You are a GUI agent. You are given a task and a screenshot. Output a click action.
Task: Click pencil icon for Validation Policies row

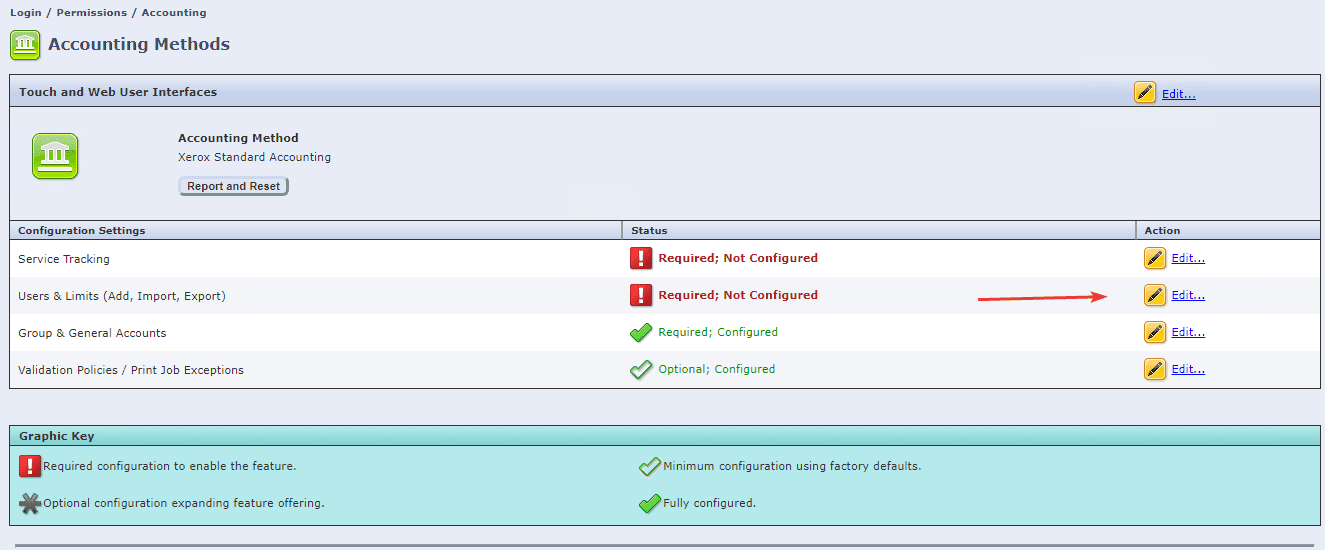tap(1154, 369)
